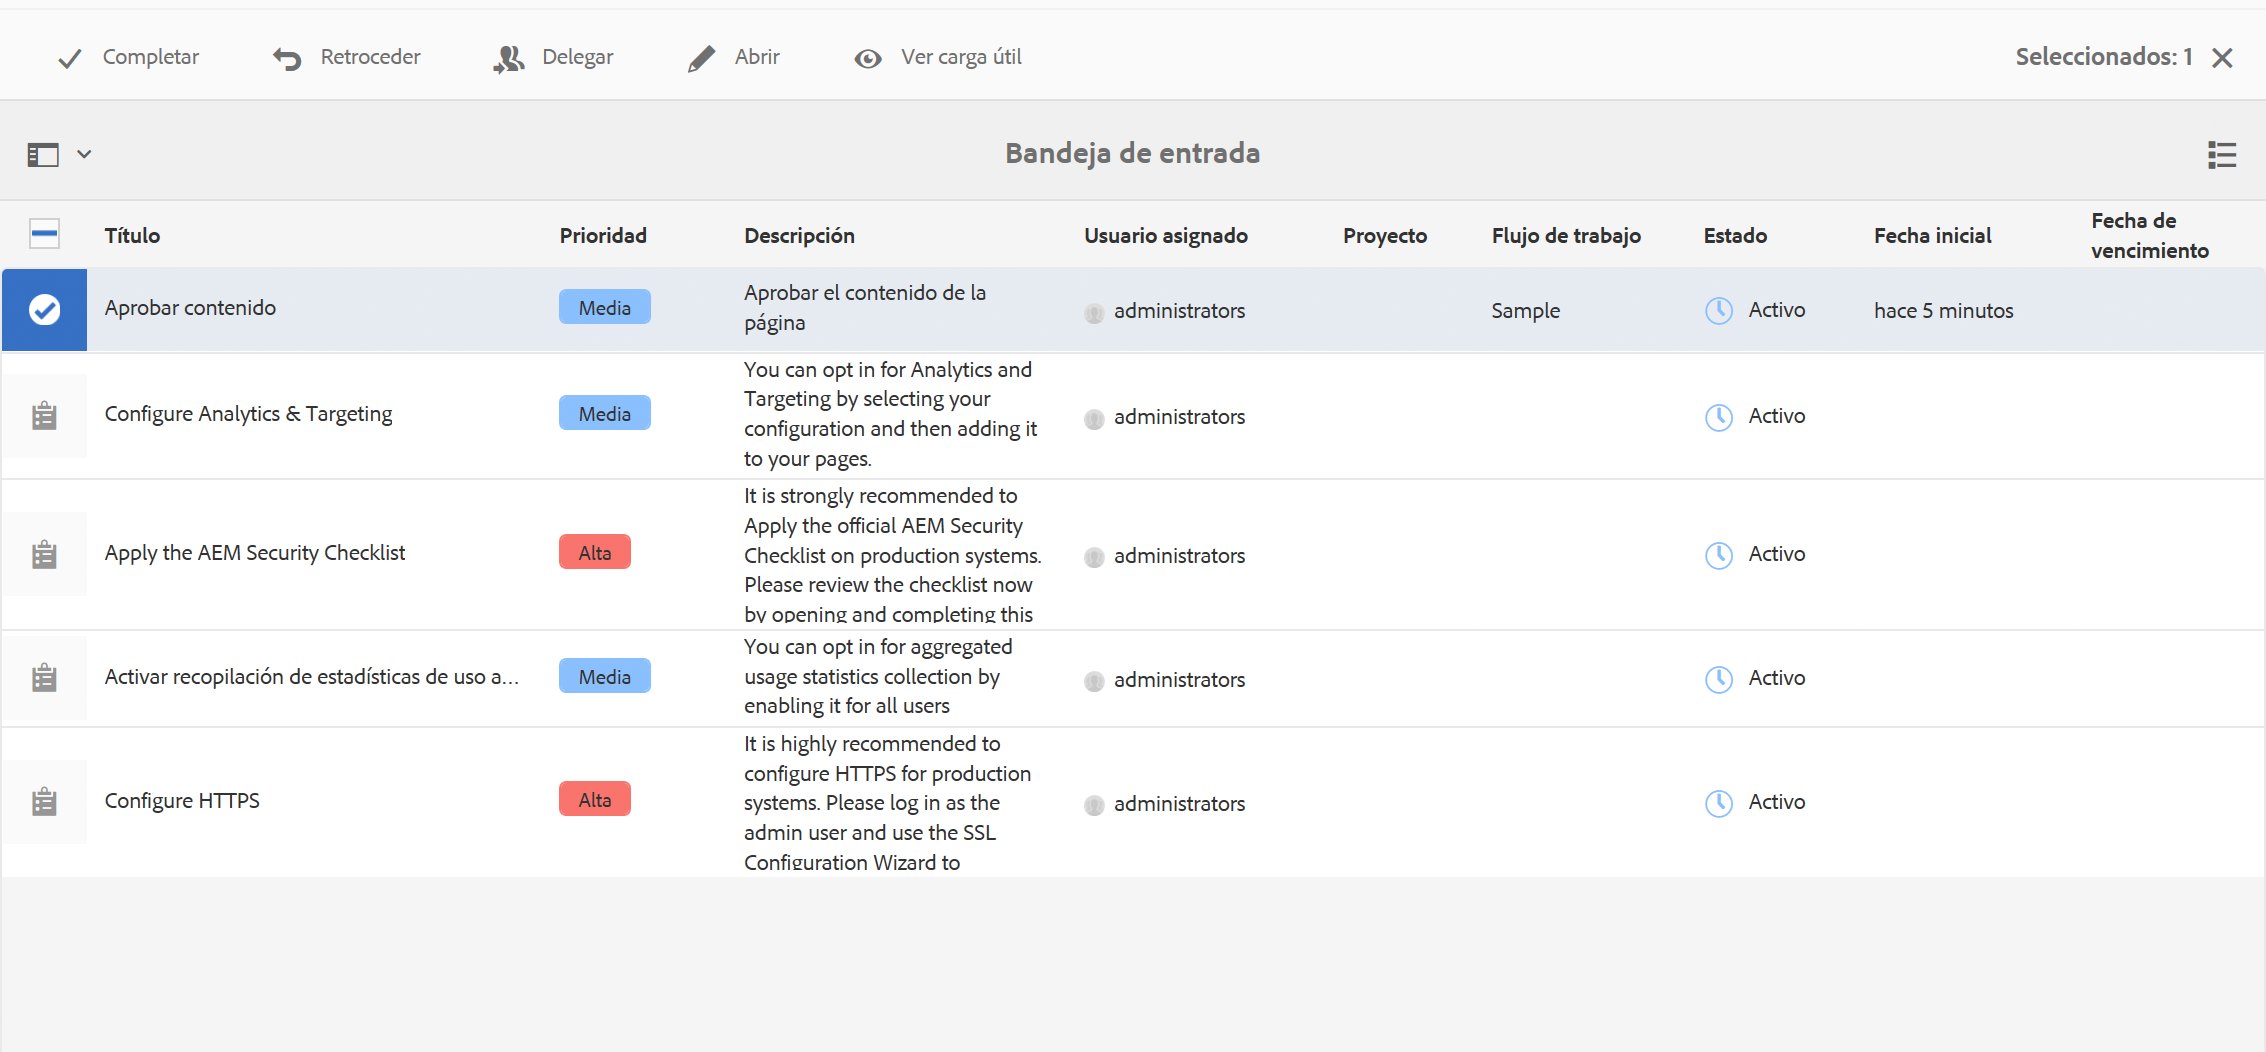Select the Configure Analytics & Targeting row icon
This screenshot has width=2266, height=1052.
44,416
